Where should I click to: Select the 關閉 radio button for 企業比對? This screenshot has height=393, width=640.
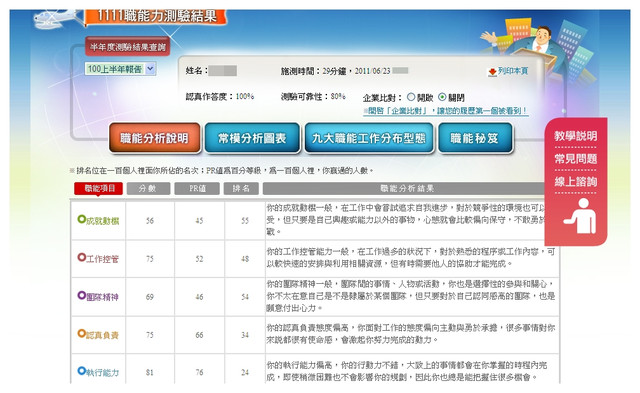[442, 97]
